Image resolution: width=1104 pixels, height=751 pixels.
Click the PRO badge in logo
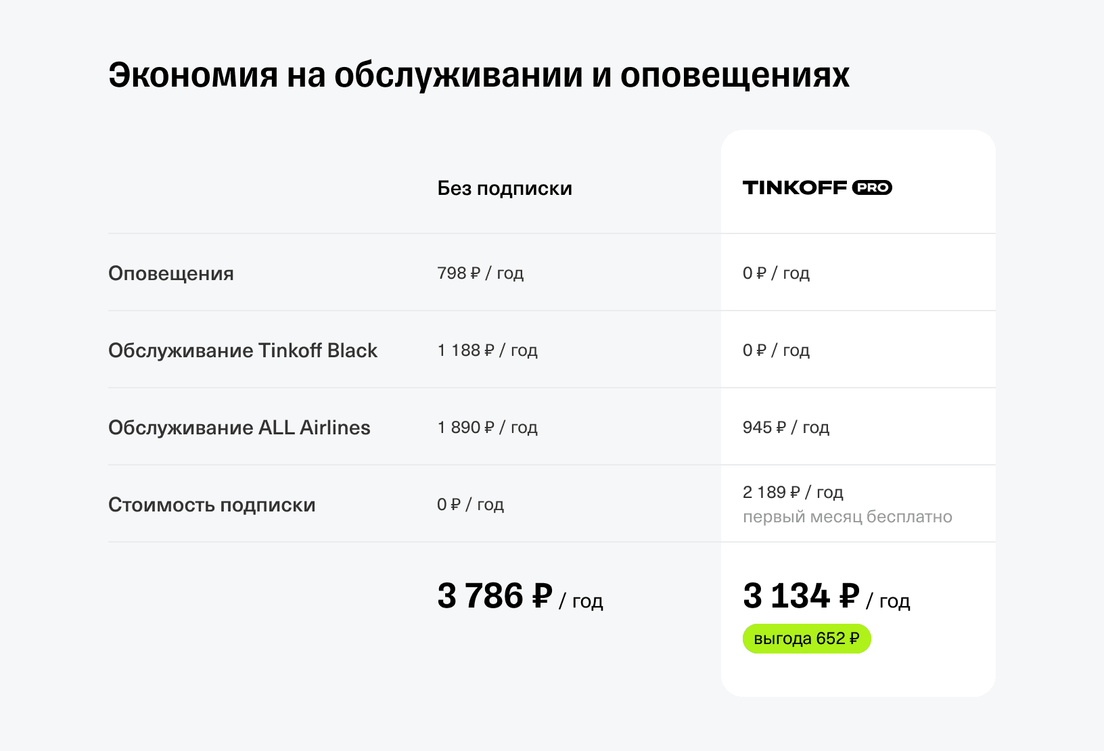pos(872,187)
